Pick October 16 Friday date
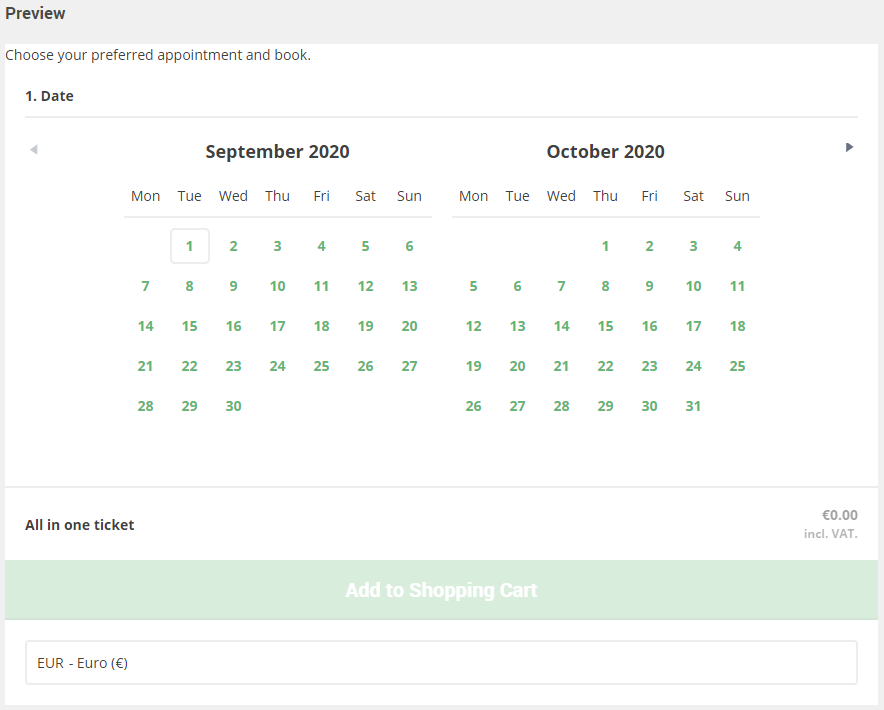The height and width of the screenshot is (710, 884). [649, 326]
